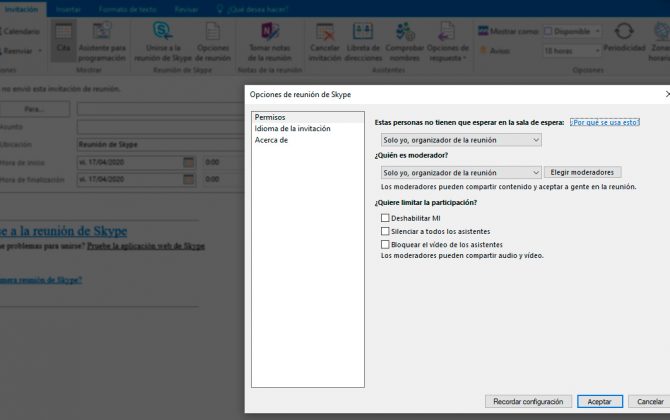The width and height of the screenshot is (670, 420).
Task: Toggle the Disponible checkbox in Mostrar como
Action: [x=548, y=31]
